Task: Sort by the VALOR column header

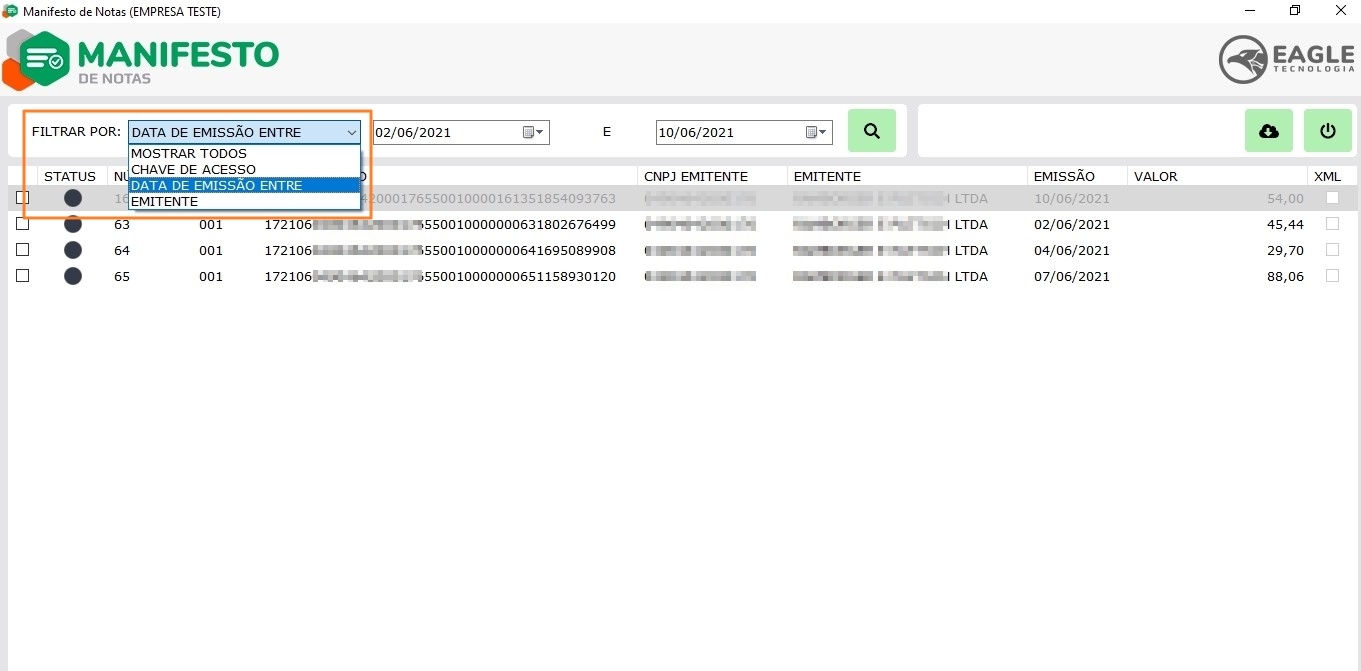Action: [1155, 176]
